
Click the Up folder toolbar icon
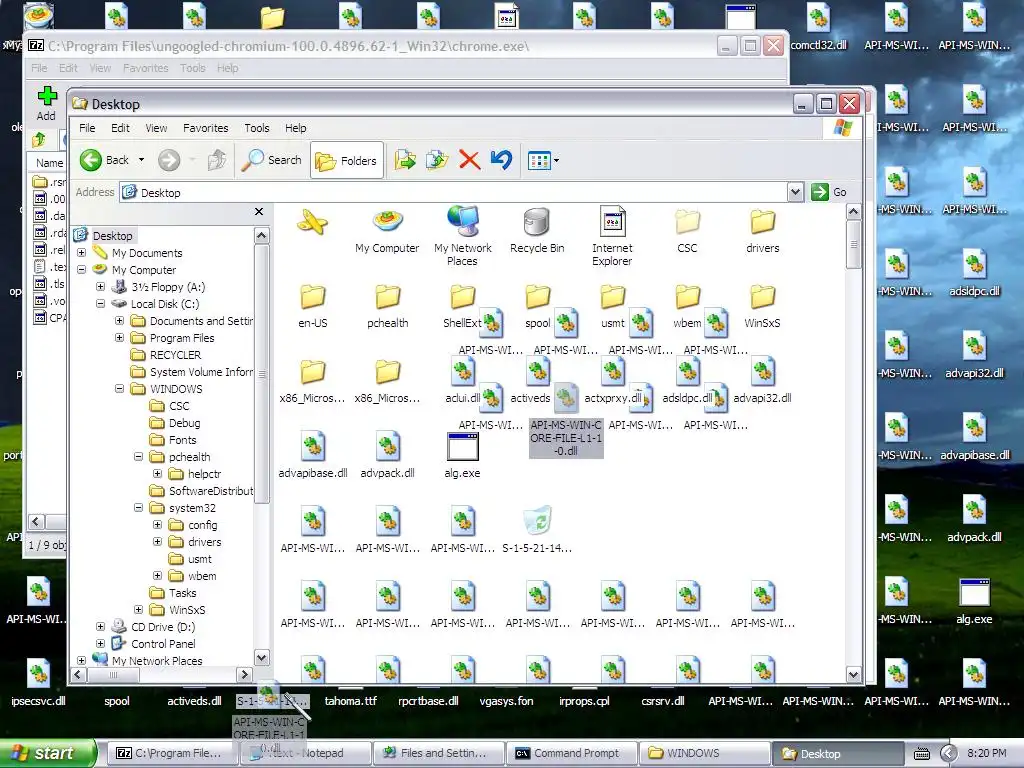217,160
